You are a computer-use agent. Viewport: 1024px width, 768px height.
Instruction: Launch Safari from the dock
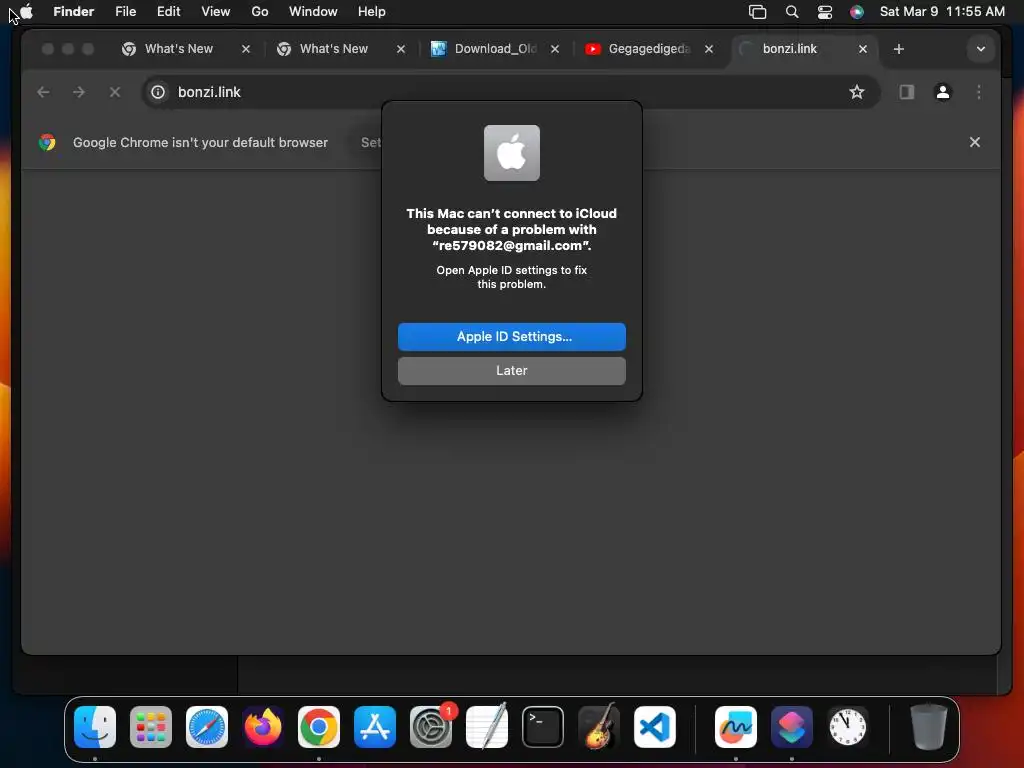coord(207,727)
